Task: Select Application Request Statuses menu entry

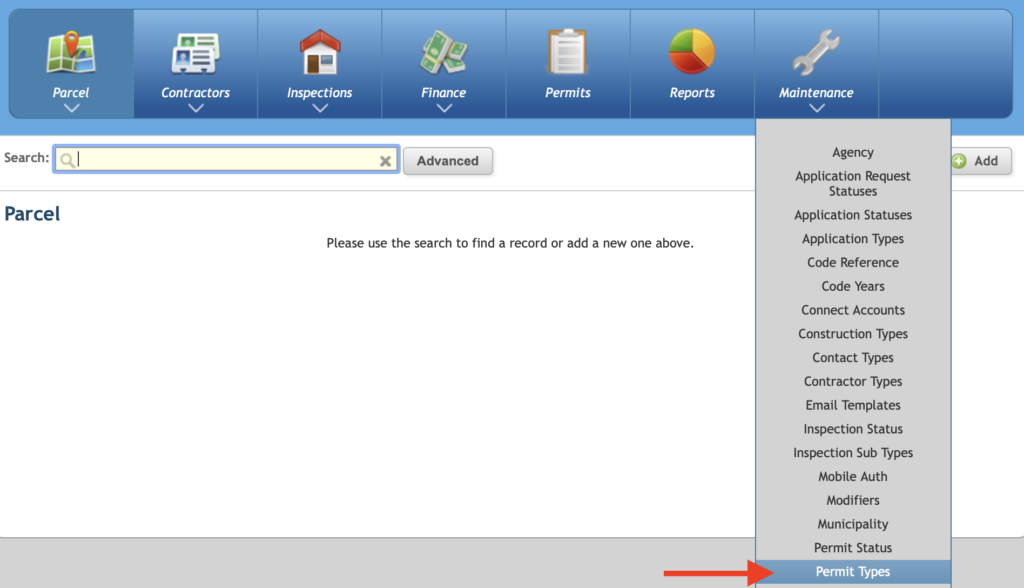Action: coord(853,184)
